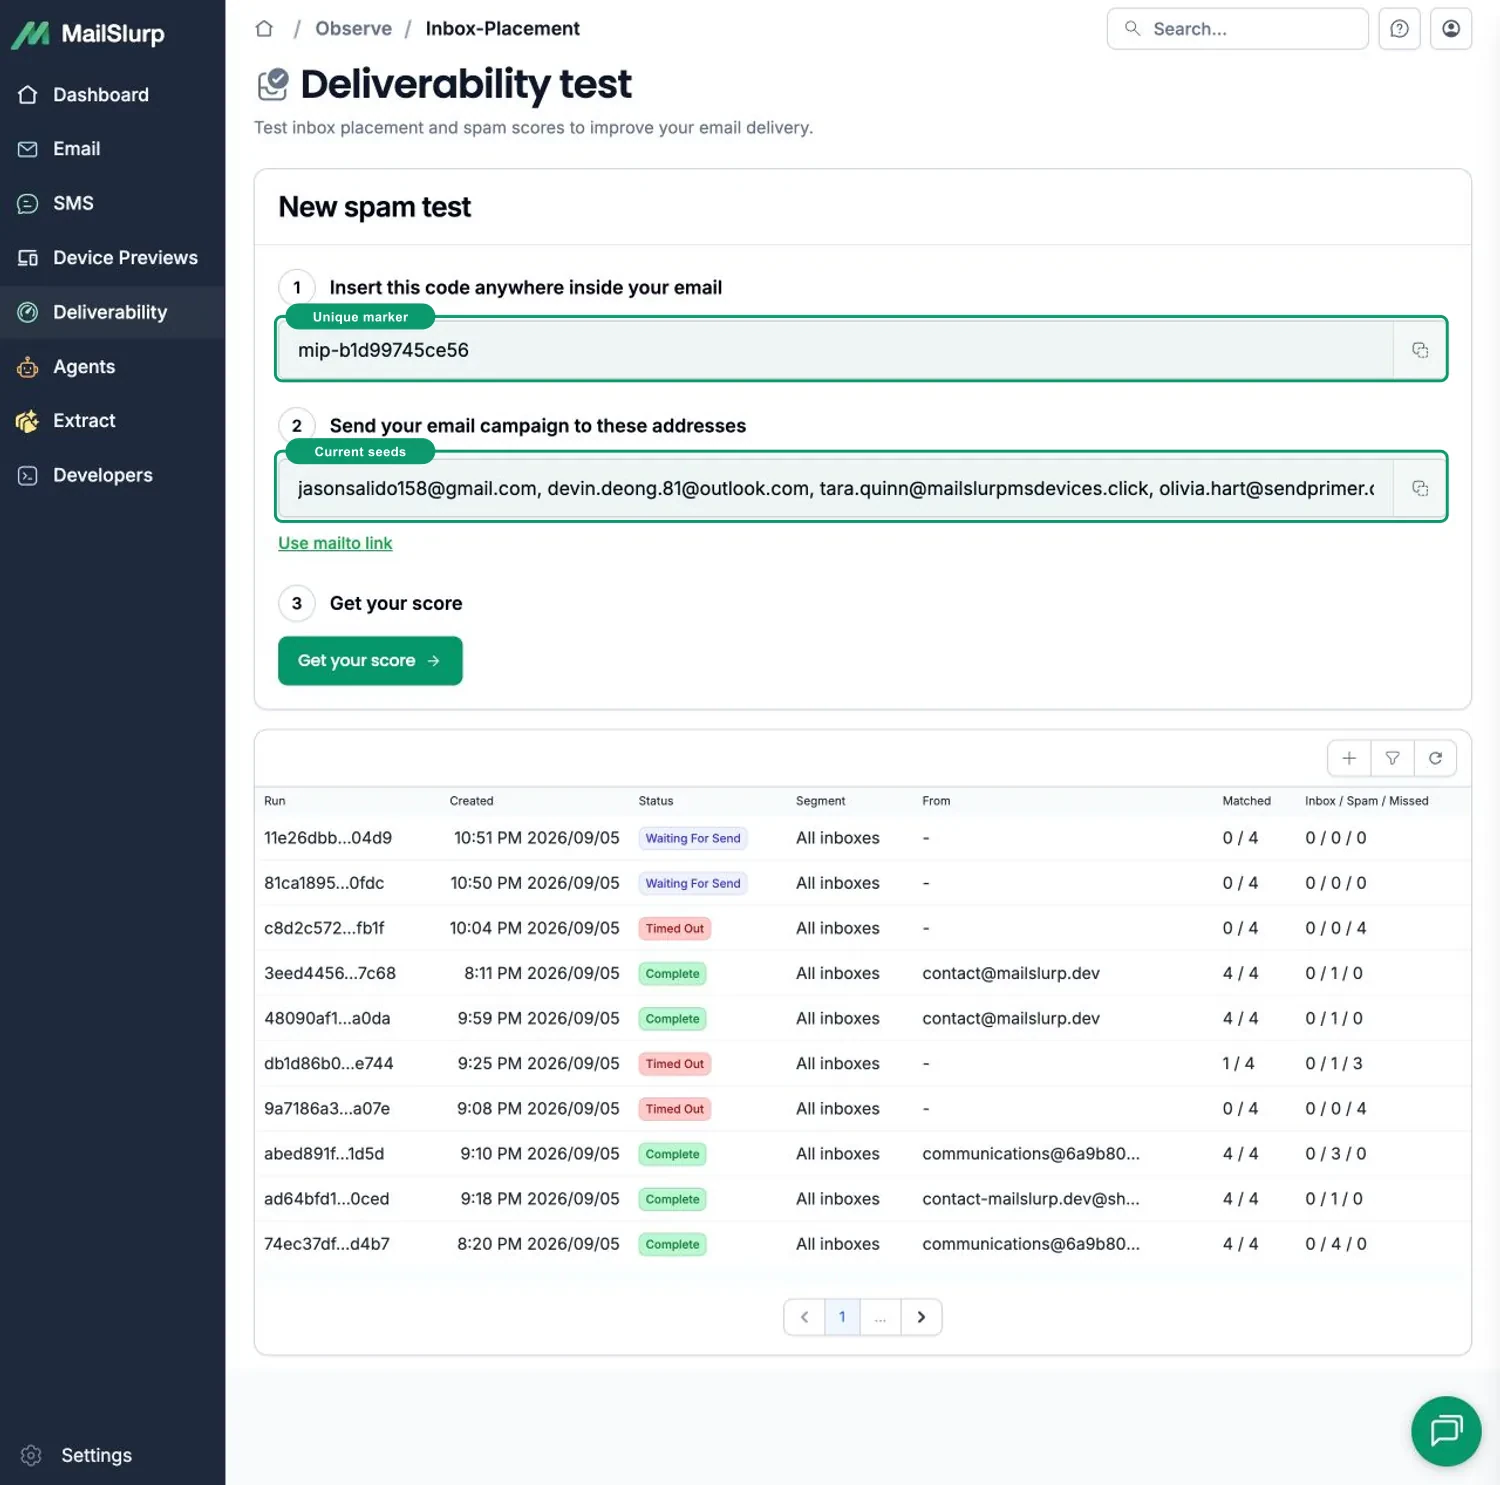The image size is (1500, 1485).
Task: Click 0 / 4 / 0 result in last row
Action: pos(1336,1244)
